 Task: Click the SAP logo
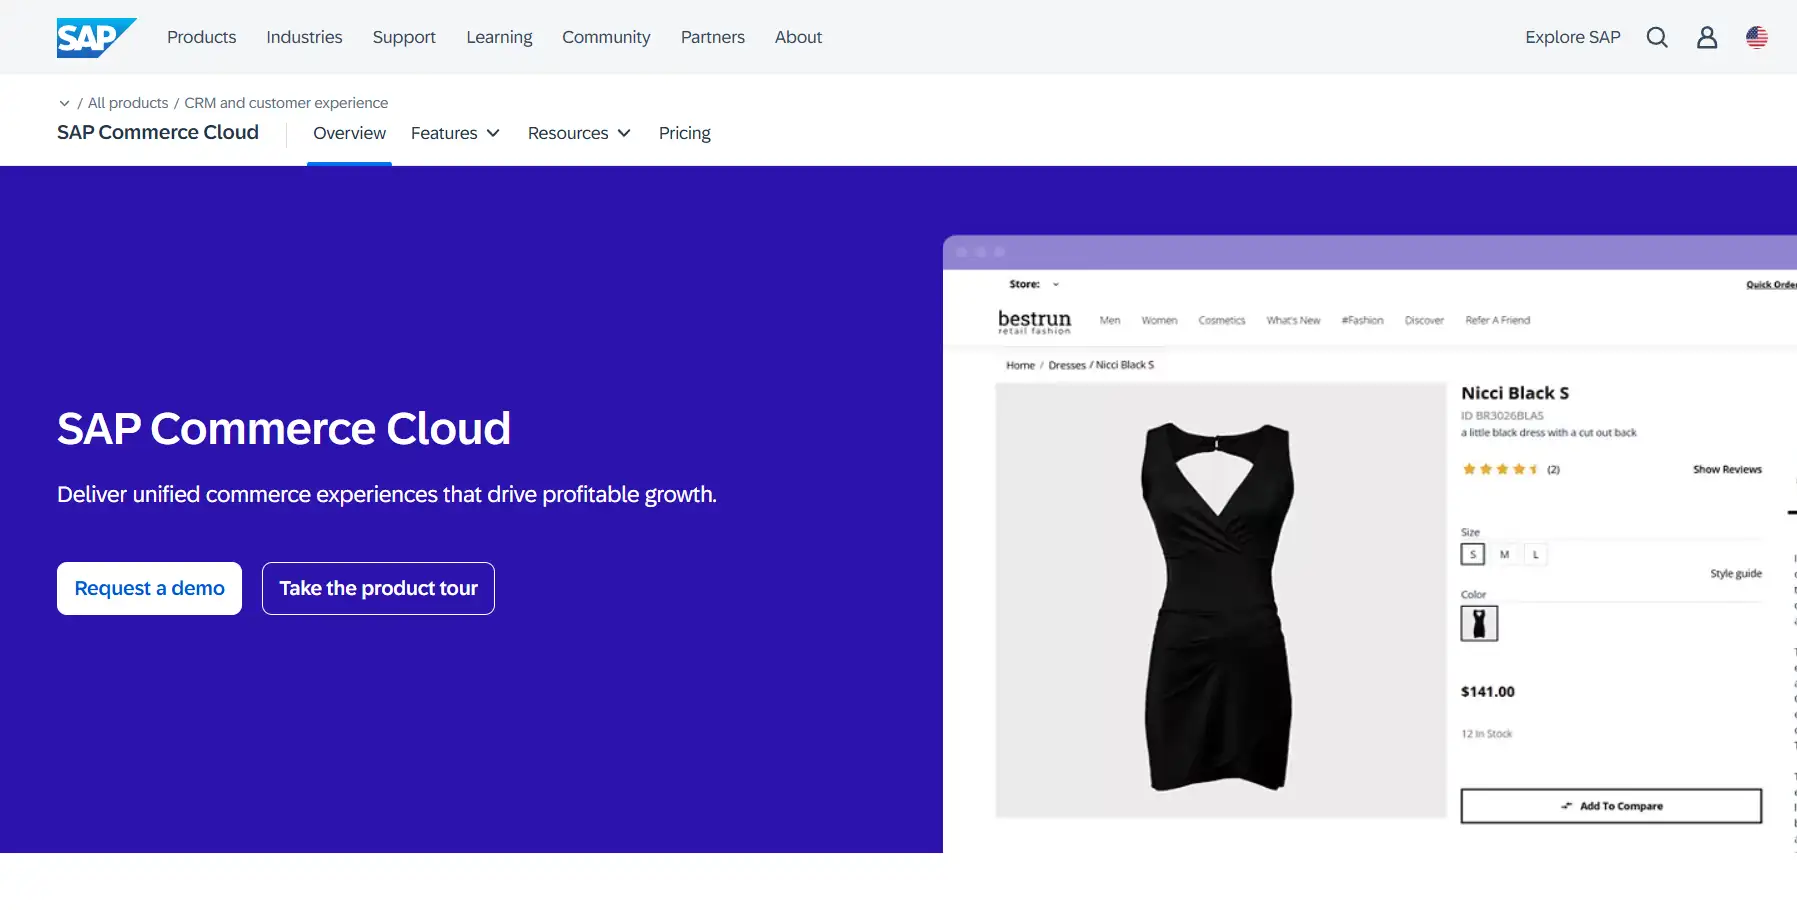click(x=96, y=38)
